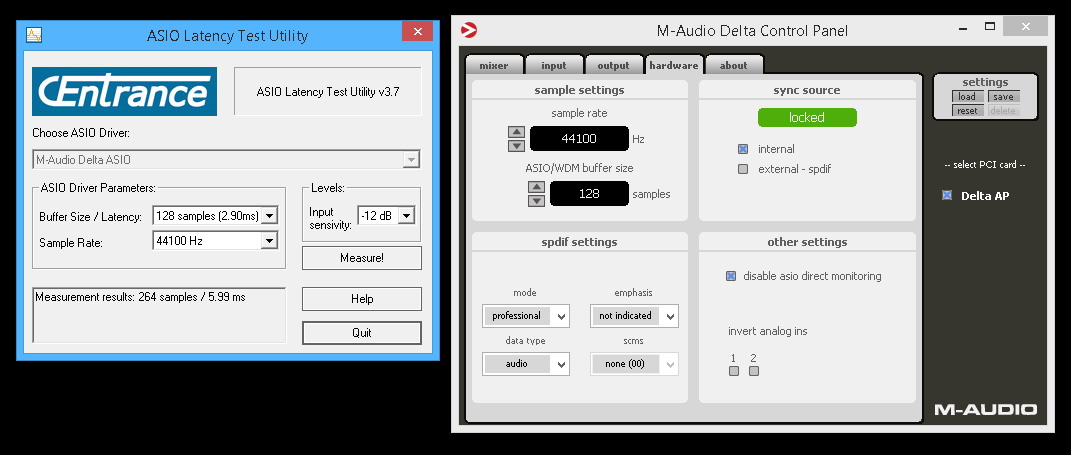Click the Measure! button
The height and width of the screenshot is (455, 1071).
tap(362, 258)
